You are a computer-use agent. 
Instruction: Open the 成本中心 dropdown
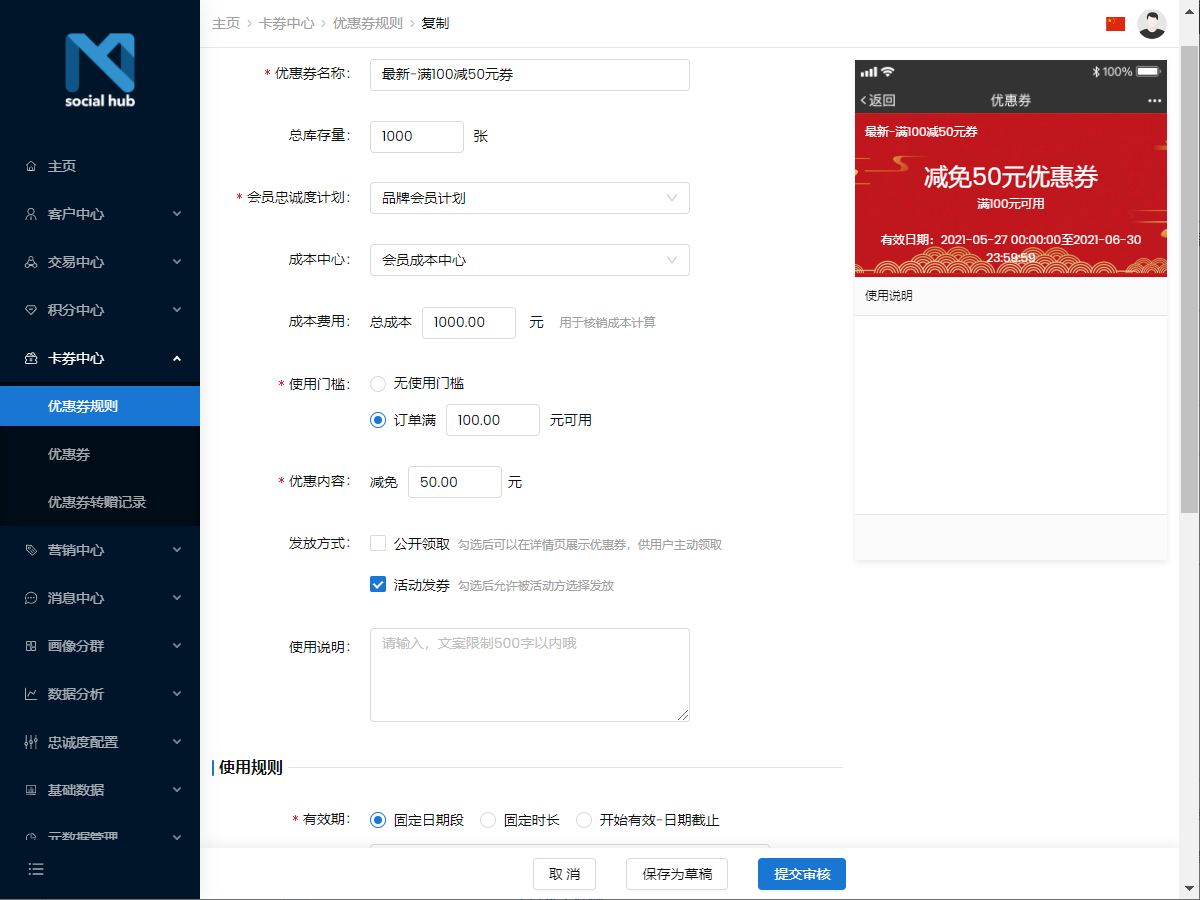530,259
